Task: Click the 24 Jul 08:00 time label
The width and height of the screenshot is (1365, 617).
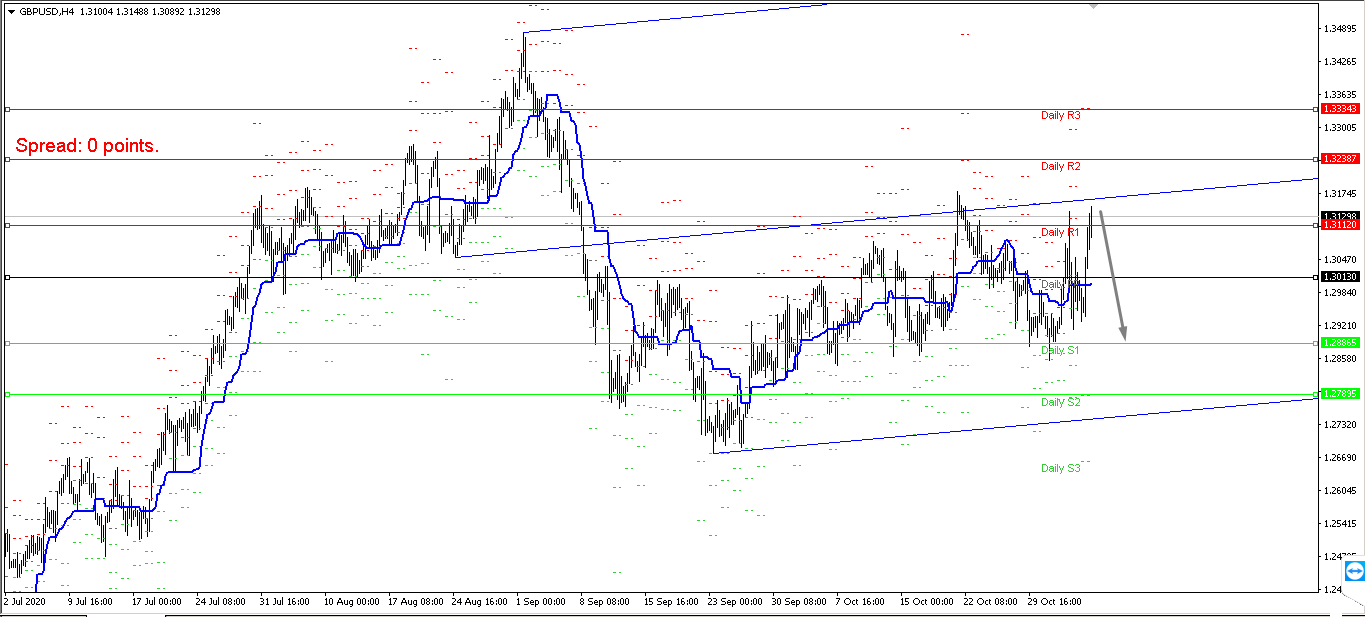Action: [x=221, y=603]
